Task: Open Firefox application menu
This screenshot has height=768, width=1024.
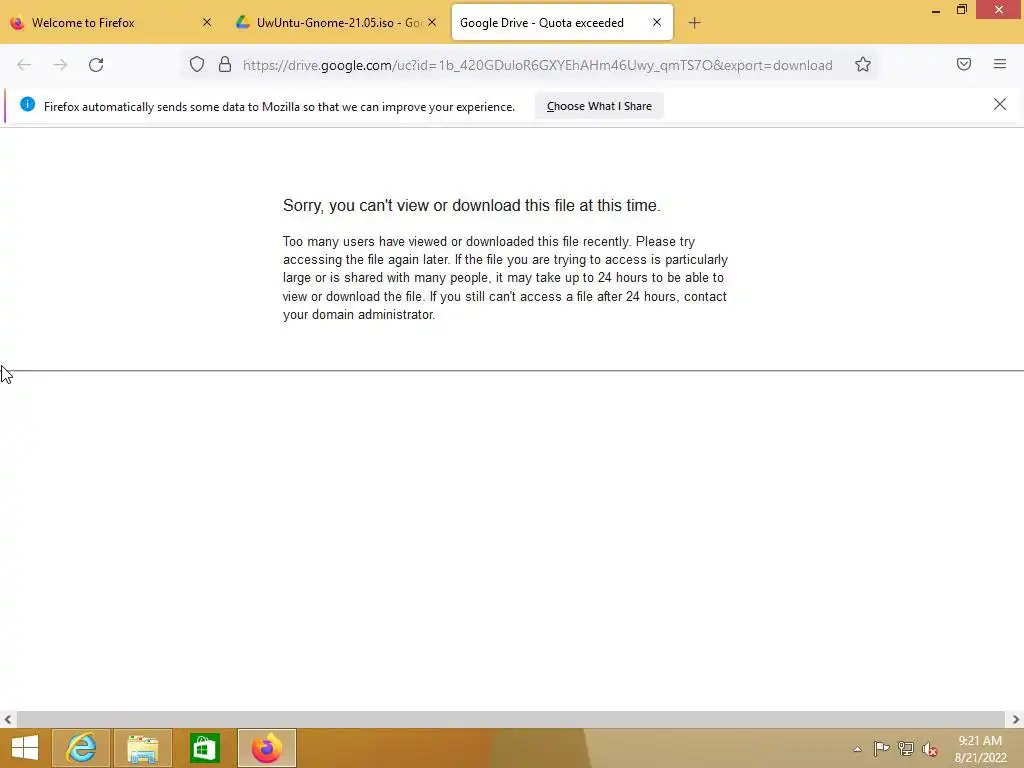Action: tap(1000, 64)
